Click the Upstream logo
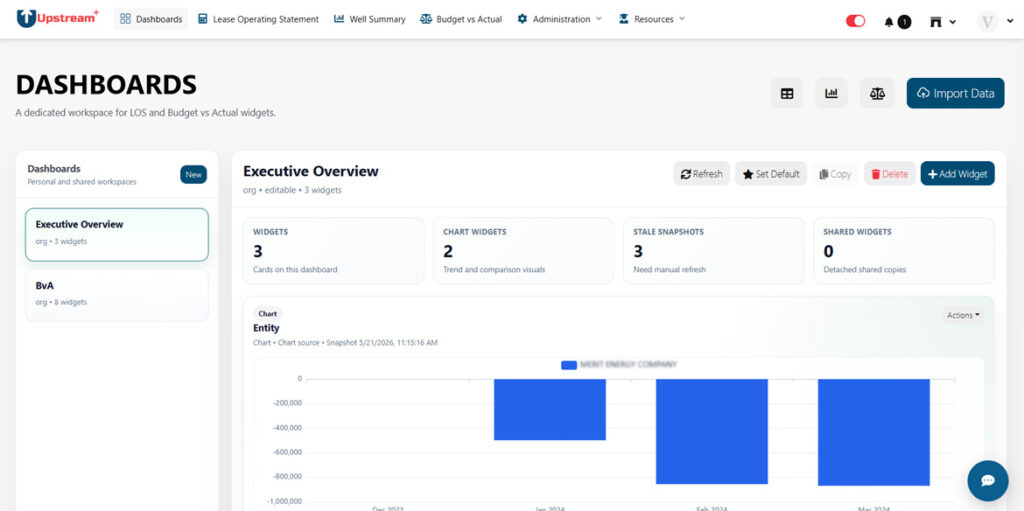The height and width of the screenshot is (511, 1024). pyautogui.click(x=57, y=18)
